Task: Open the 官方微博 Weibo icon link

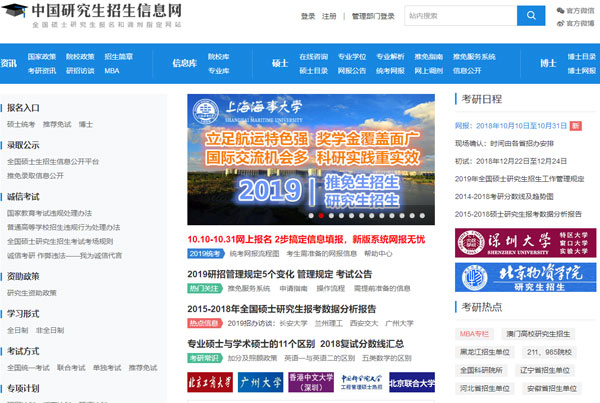Action: [x=575, y=24]
